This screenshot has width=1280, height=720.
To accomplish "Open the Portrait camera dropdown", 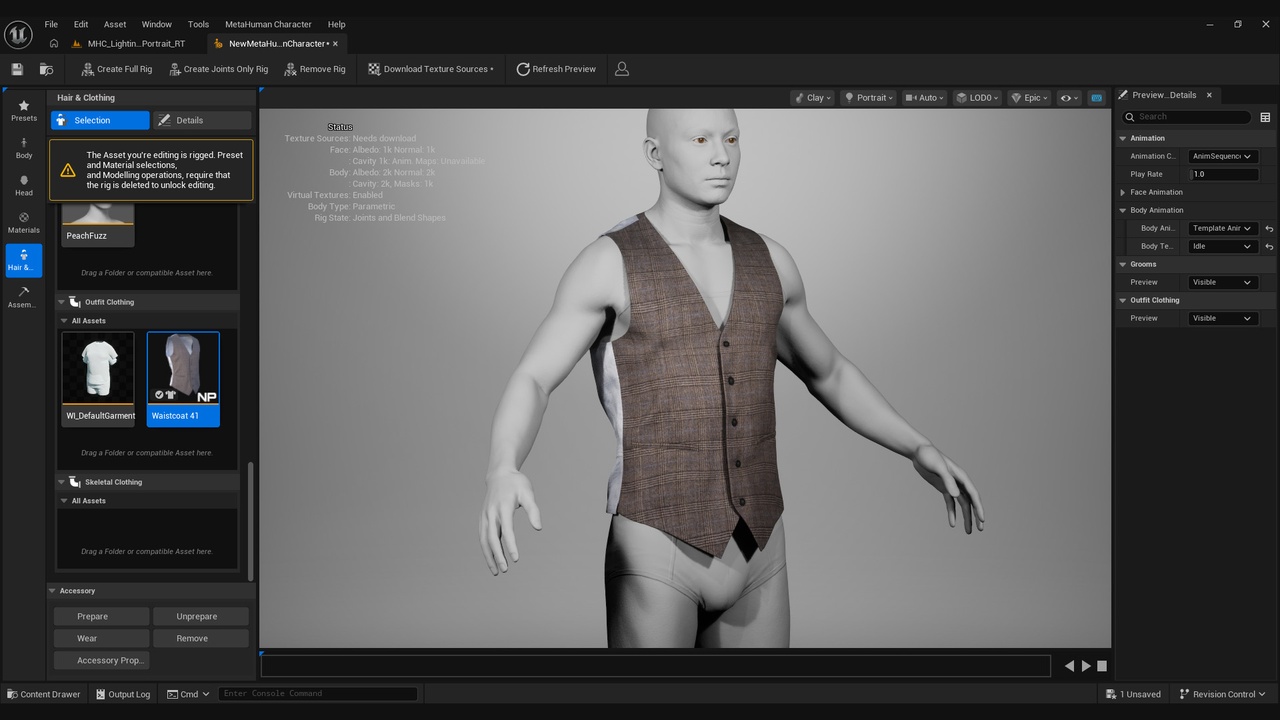I will coord(868,98).
